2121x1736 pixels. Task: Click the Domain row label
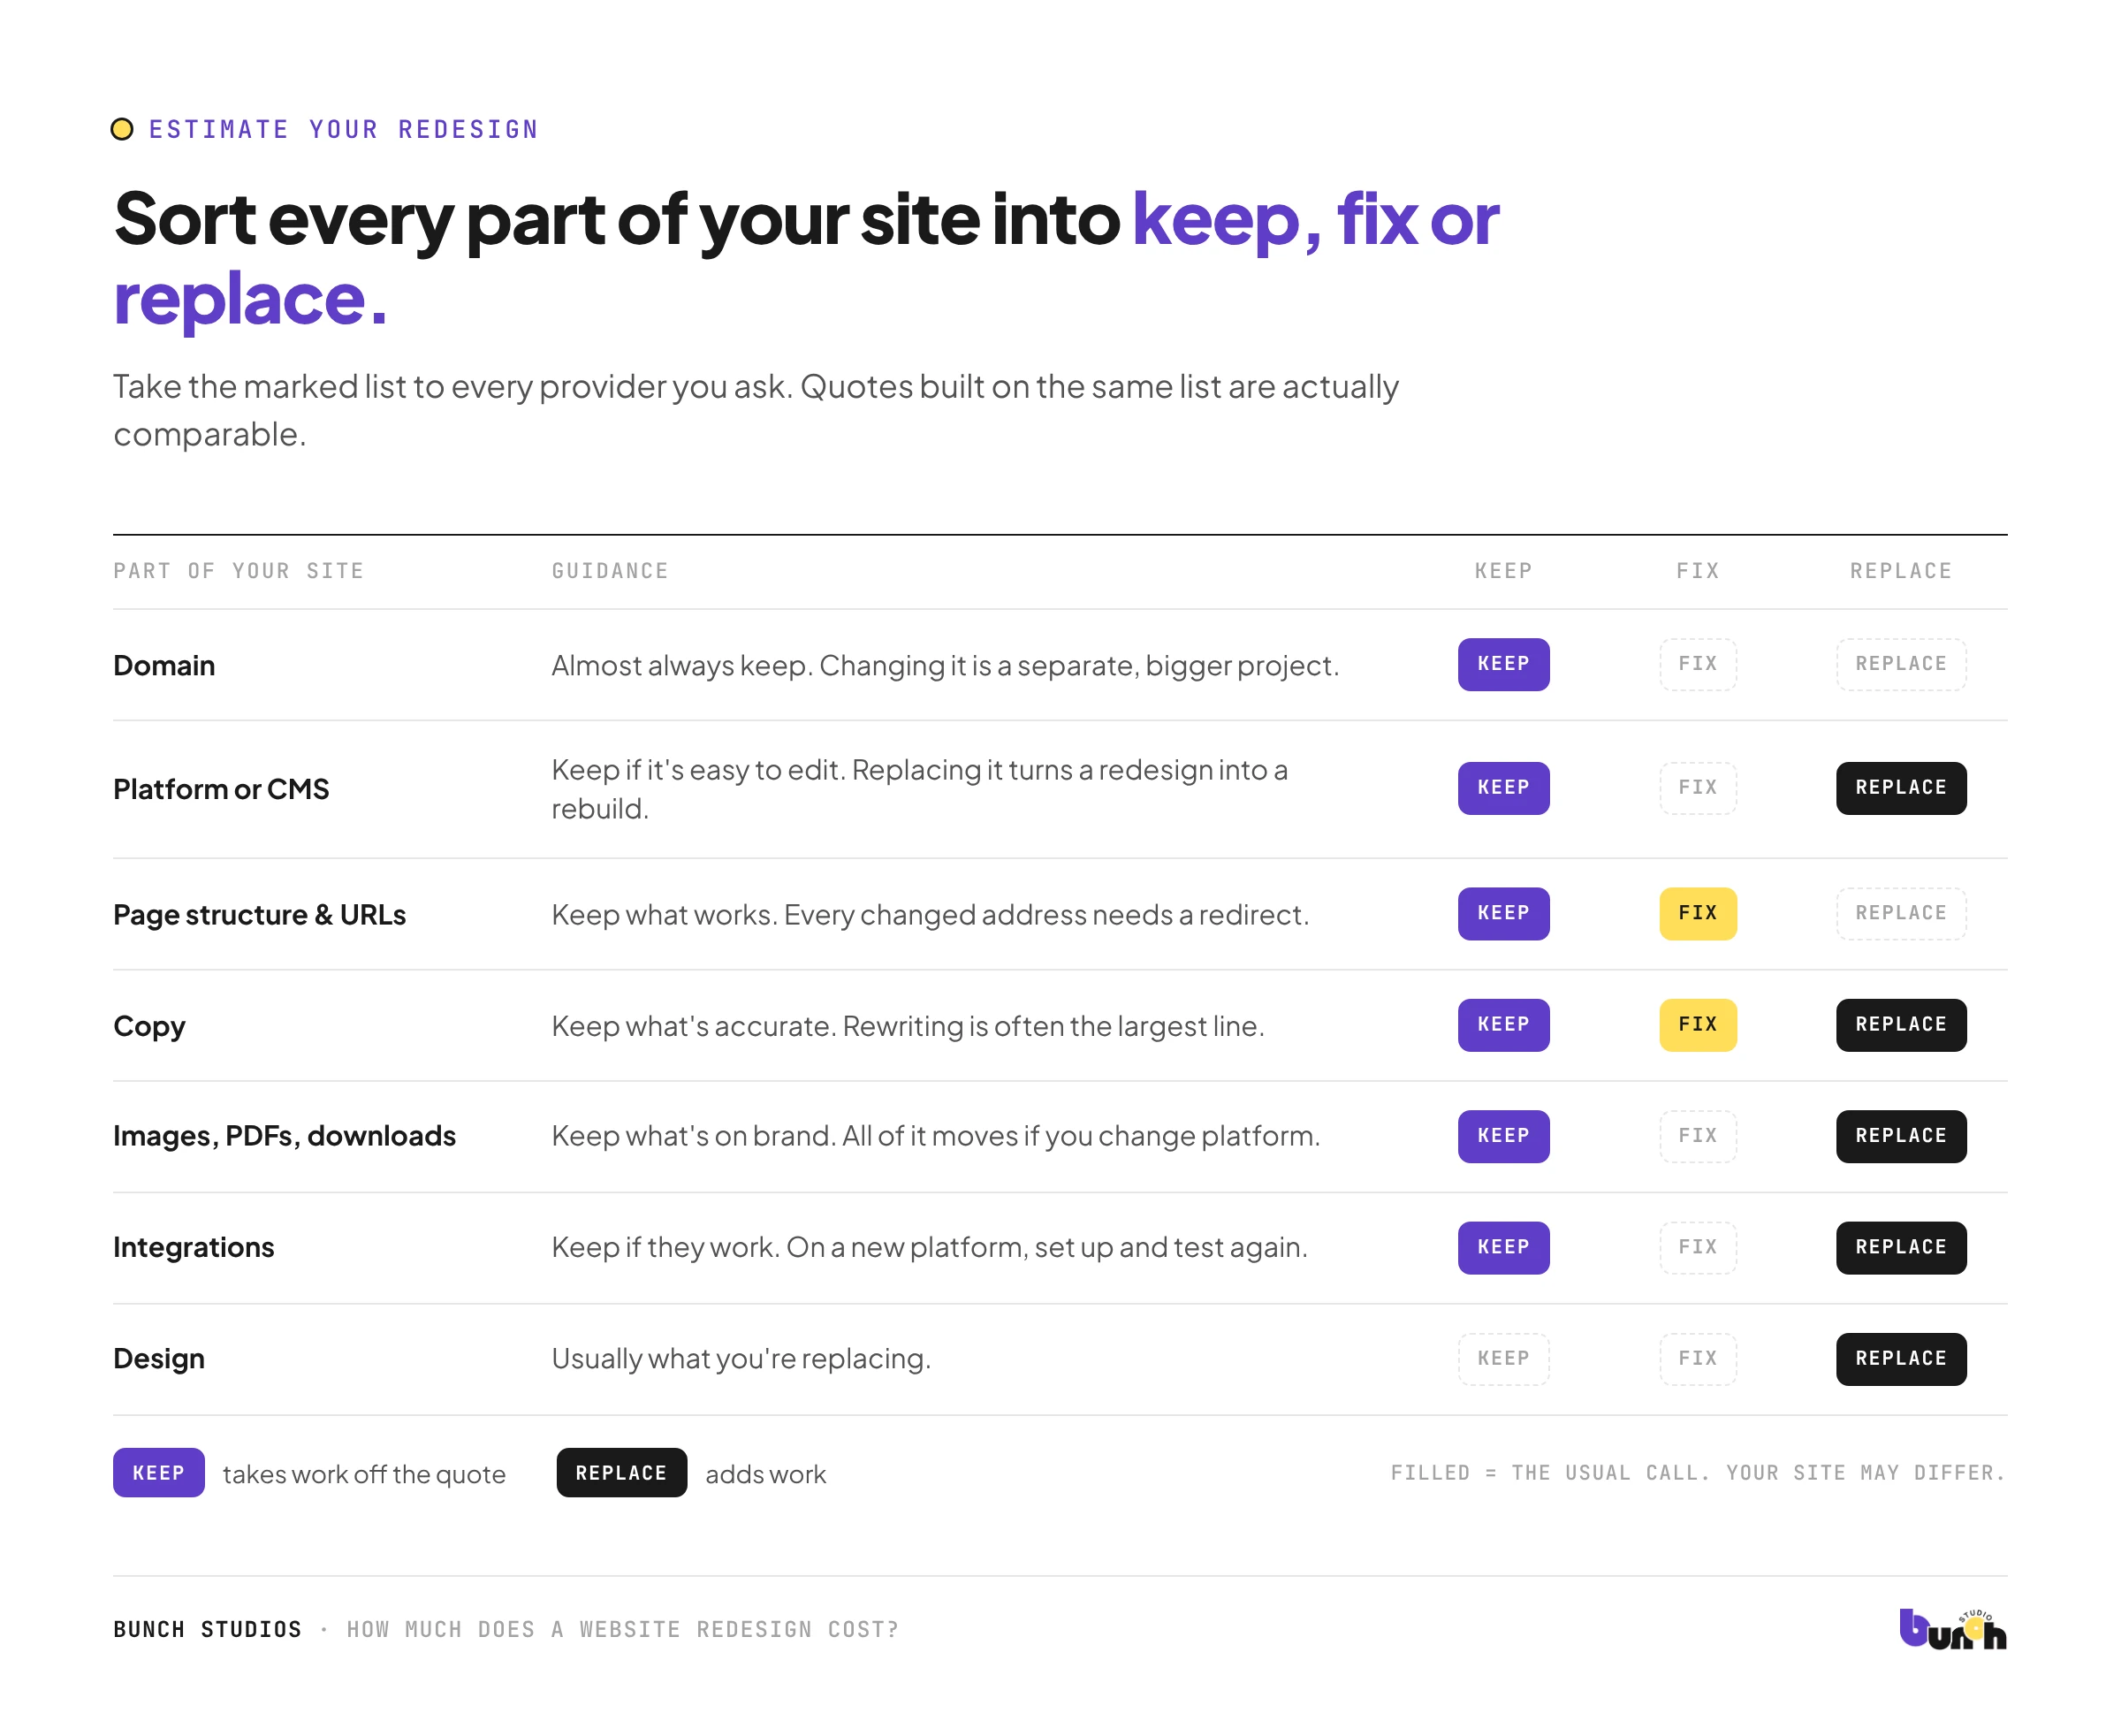pyautogui.click(x=164, y=665)
